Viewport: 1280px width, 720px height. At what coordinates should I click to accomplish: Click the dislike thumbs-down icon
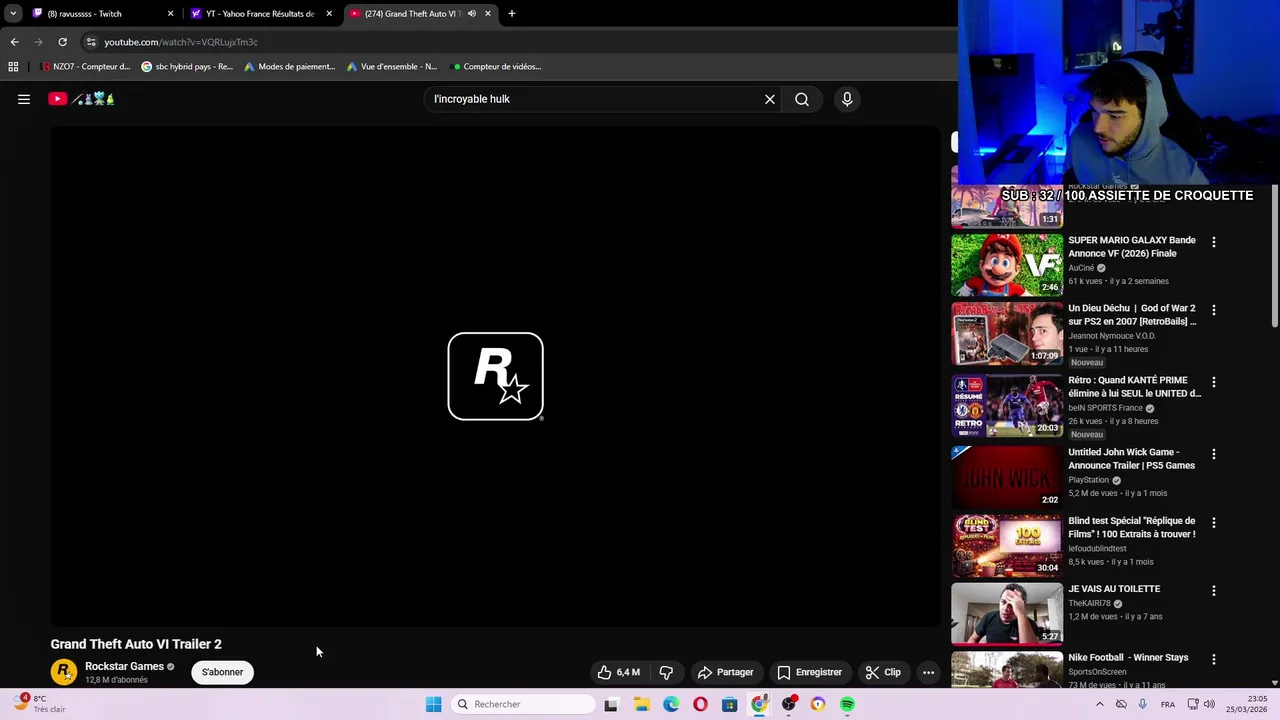click(666, 672)
